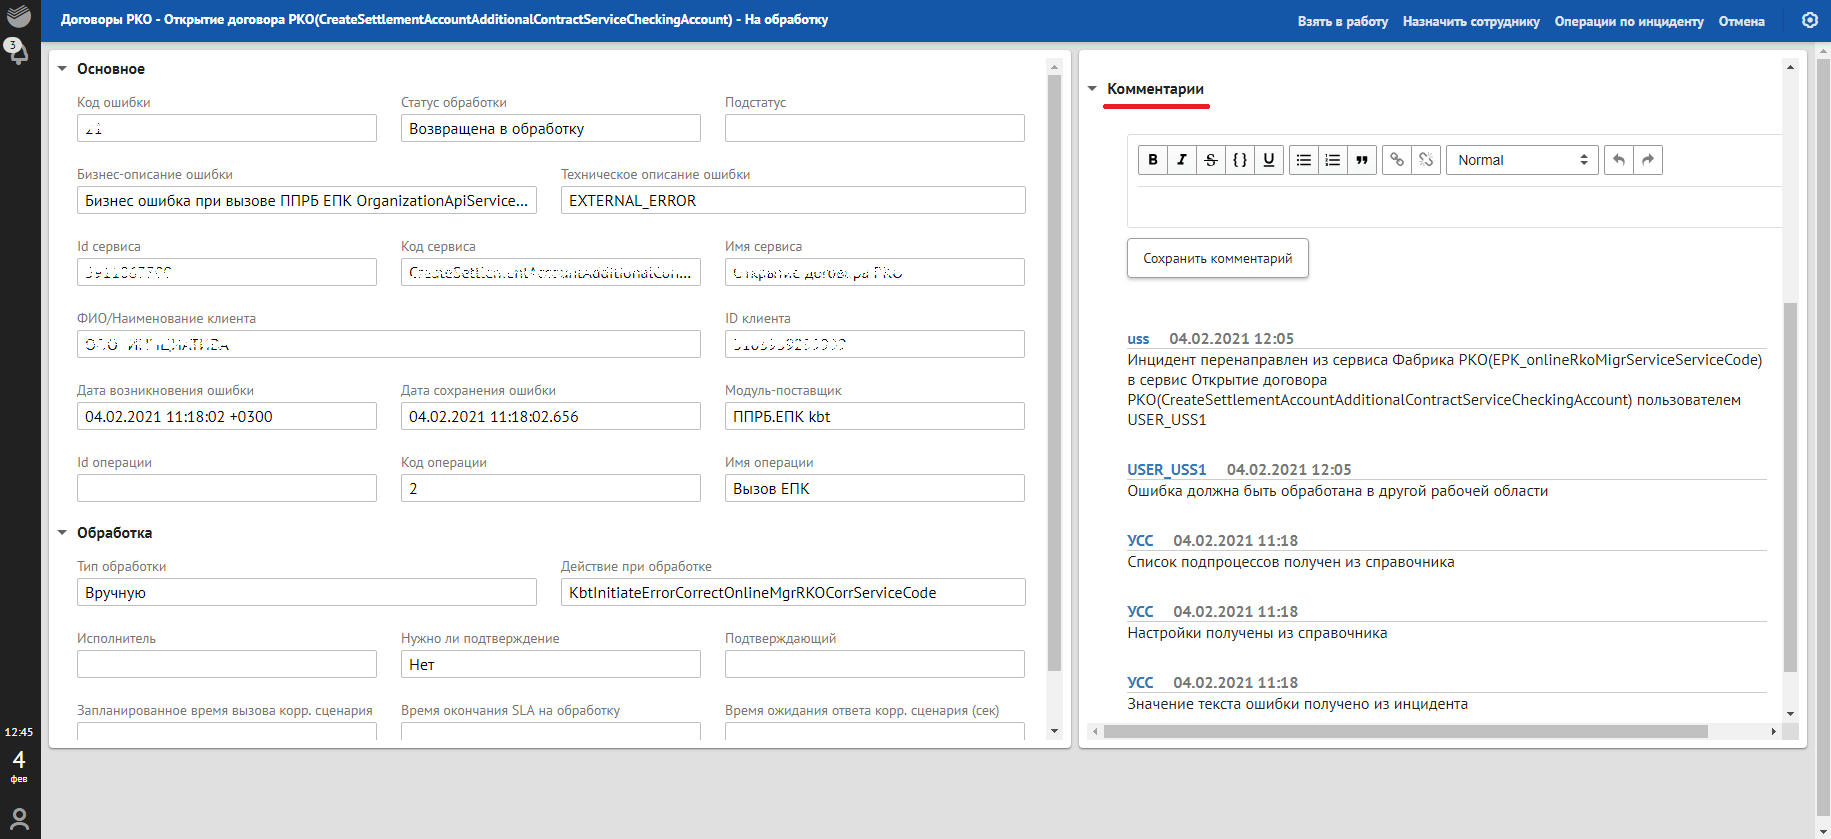1831x839 pixels.
Task: Toggle underline formatting in comment editor
Action: tap(1269, 160)
